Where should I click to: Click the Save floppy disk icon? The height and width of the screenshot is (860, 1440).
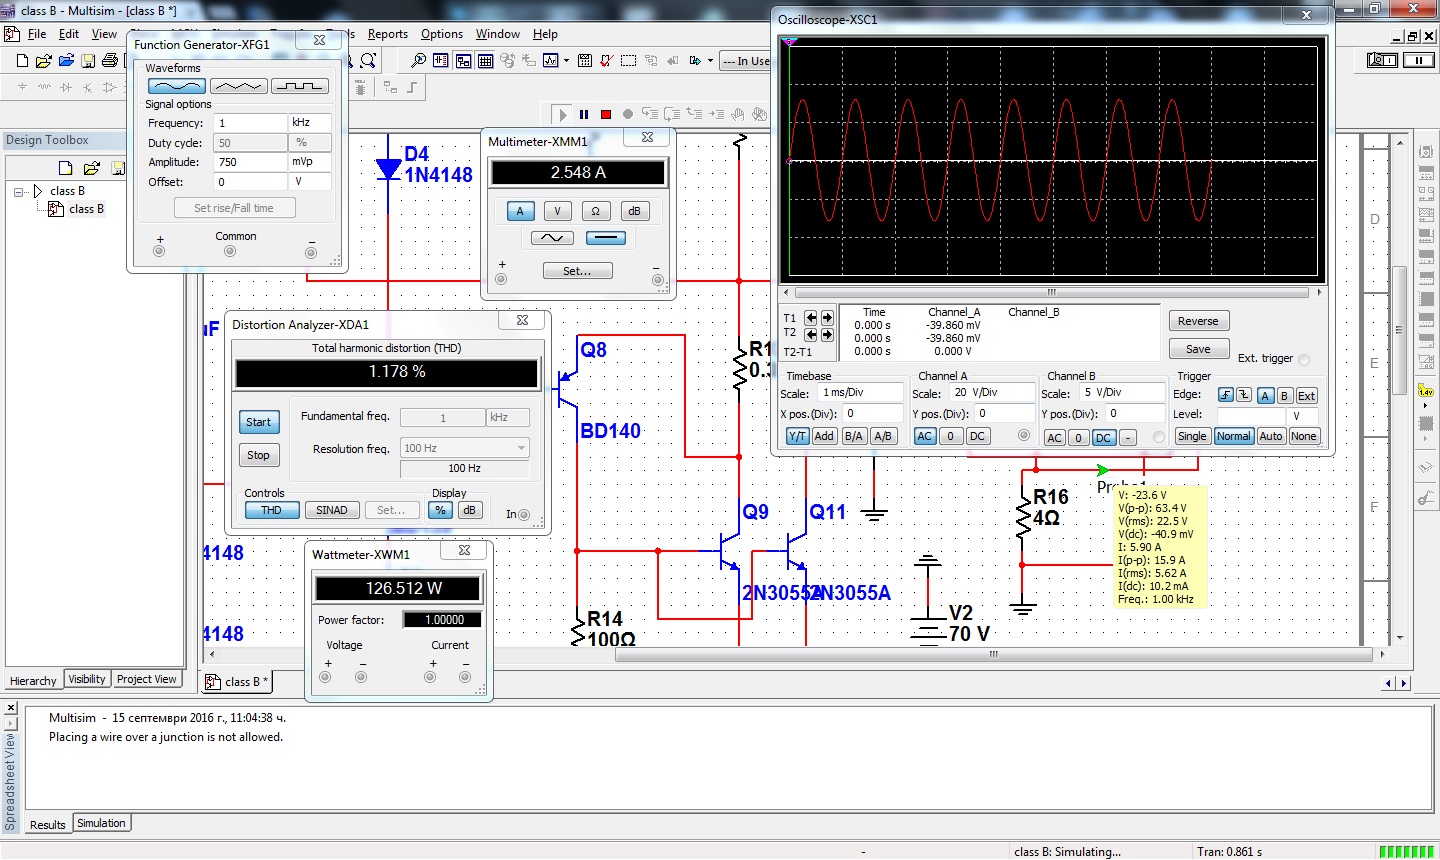click(x=88, y=61)
